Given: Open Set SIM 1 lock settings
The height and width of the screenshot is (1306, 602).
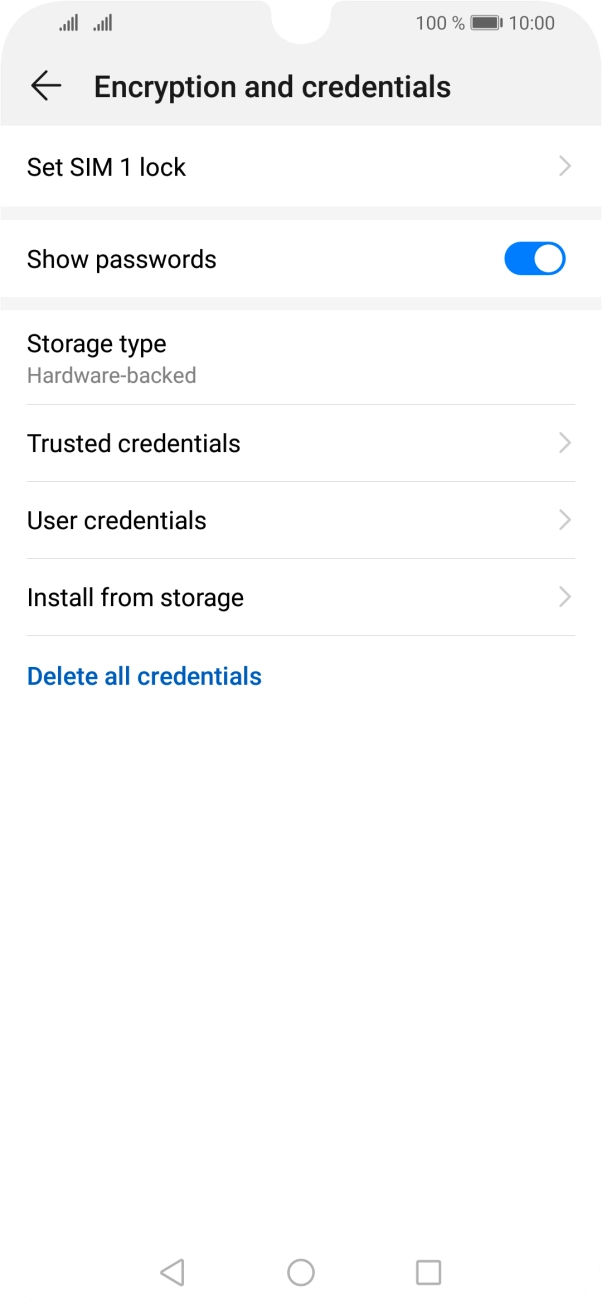Looking at the screenshot, I should click(107, 167).
